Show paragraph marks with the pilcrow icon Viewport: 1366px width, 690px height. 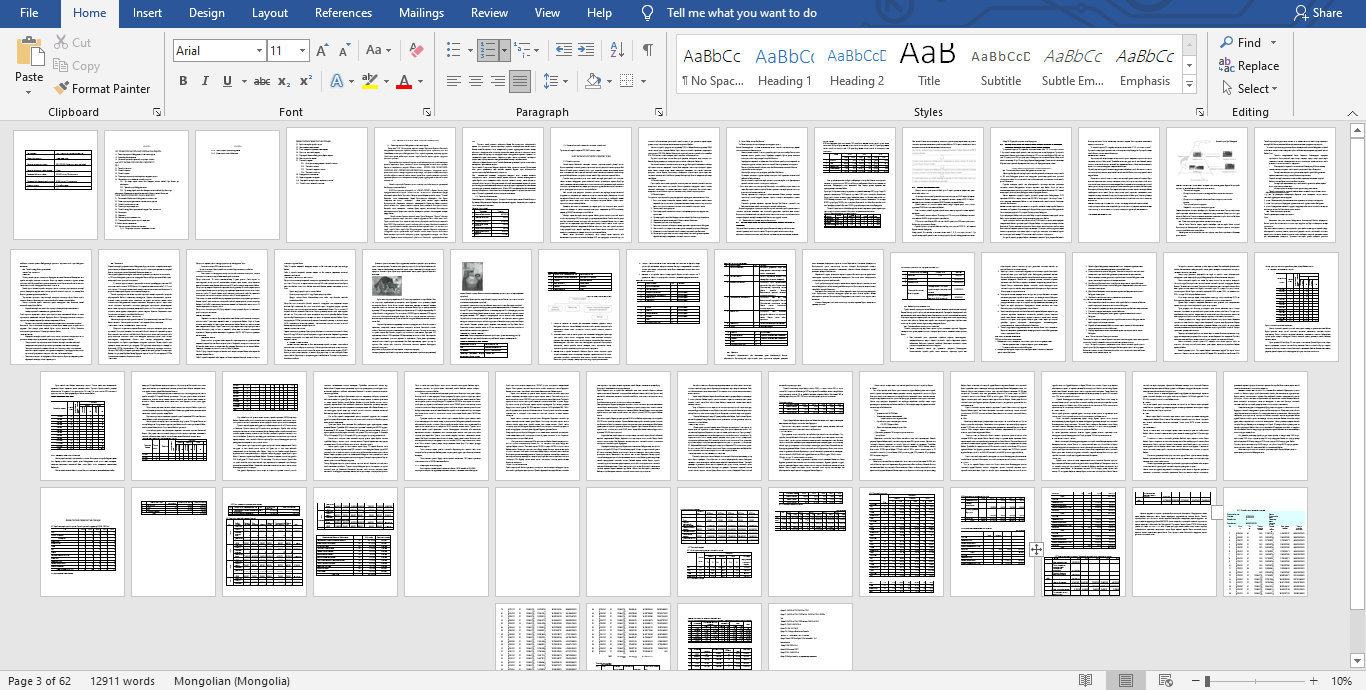point(648,50)
